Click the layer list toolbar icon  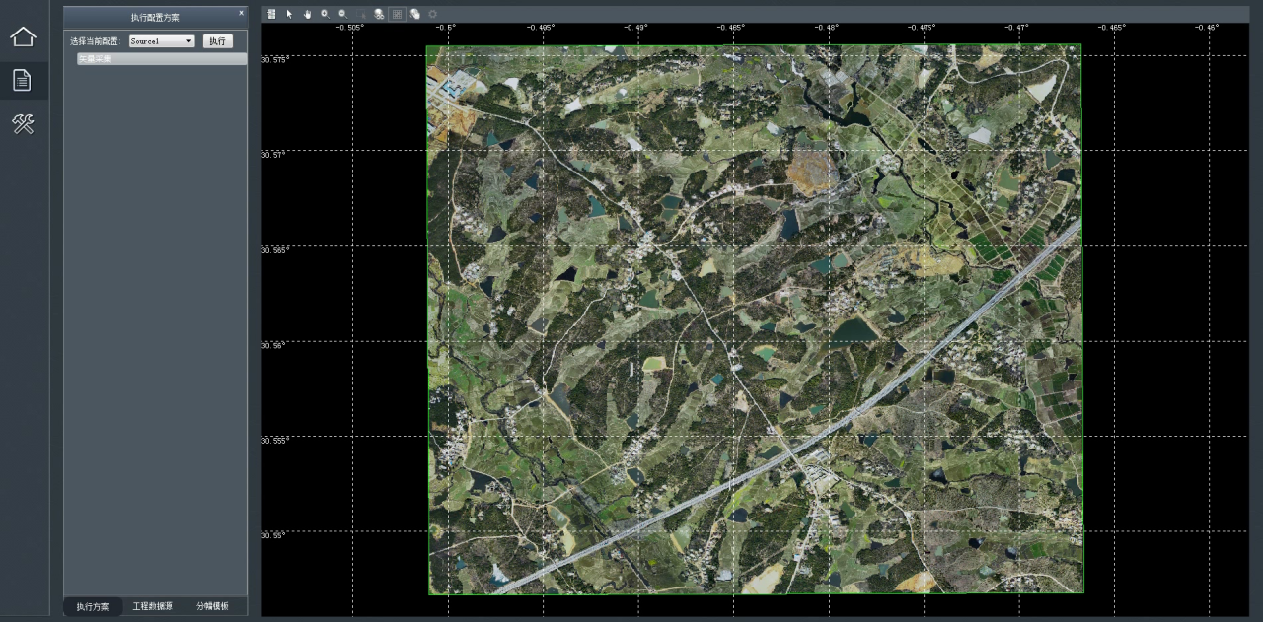click(271, 14)
